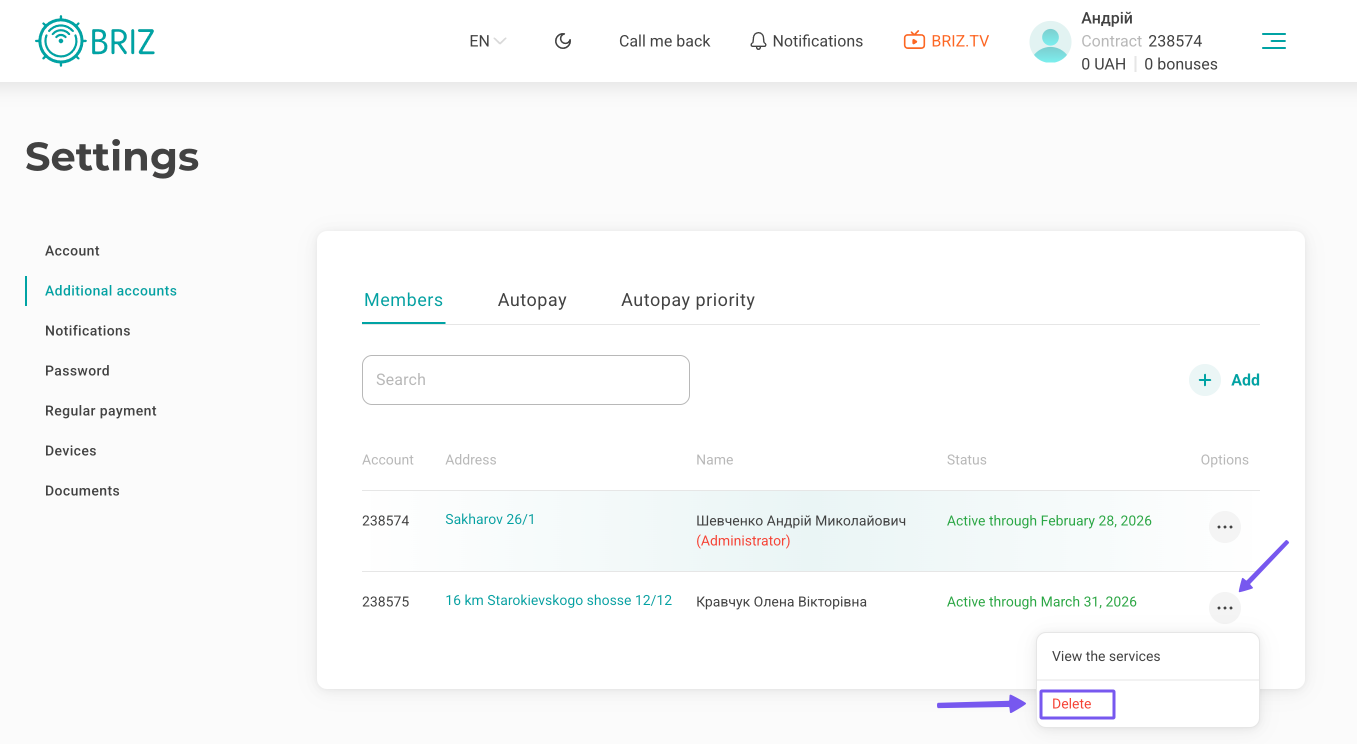The height and width of the screenshot is (744, 1357).
Task: Open BRIZ.TV from the header
Action: (x=946, y=41)
